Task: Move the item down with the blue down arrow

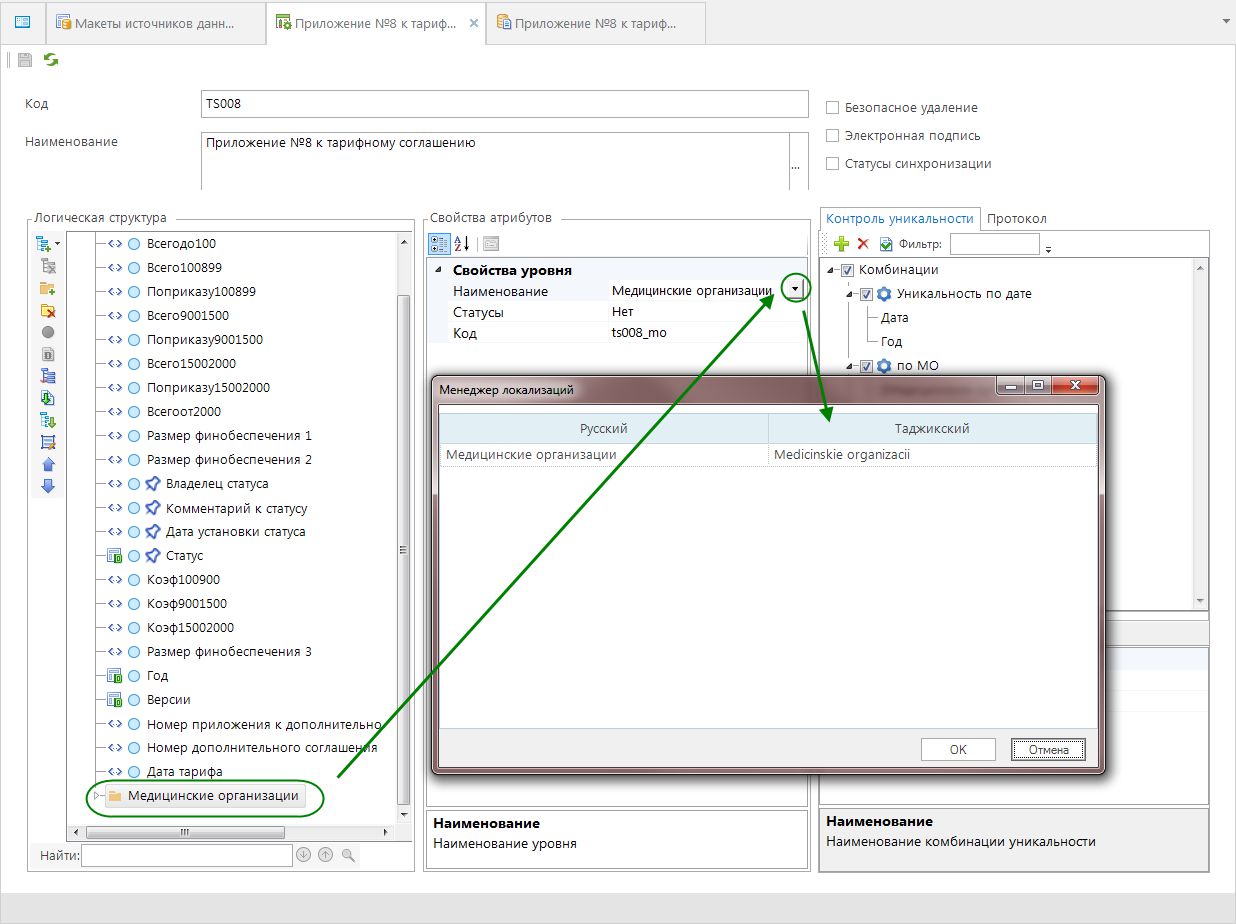Action: [x=47, y=486]
